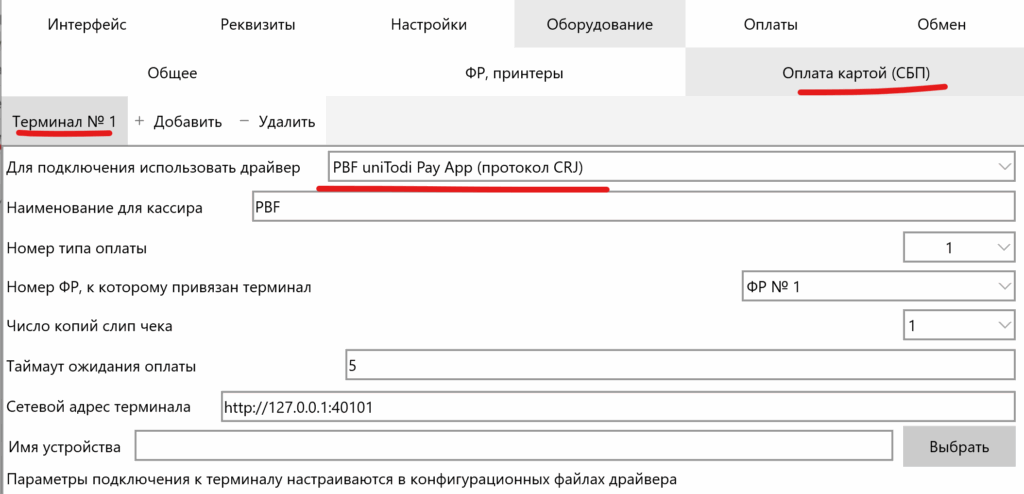Switch to the Общее subtab
The height and width of the screenshot is (494, 1024).
(x=172, y=72)
